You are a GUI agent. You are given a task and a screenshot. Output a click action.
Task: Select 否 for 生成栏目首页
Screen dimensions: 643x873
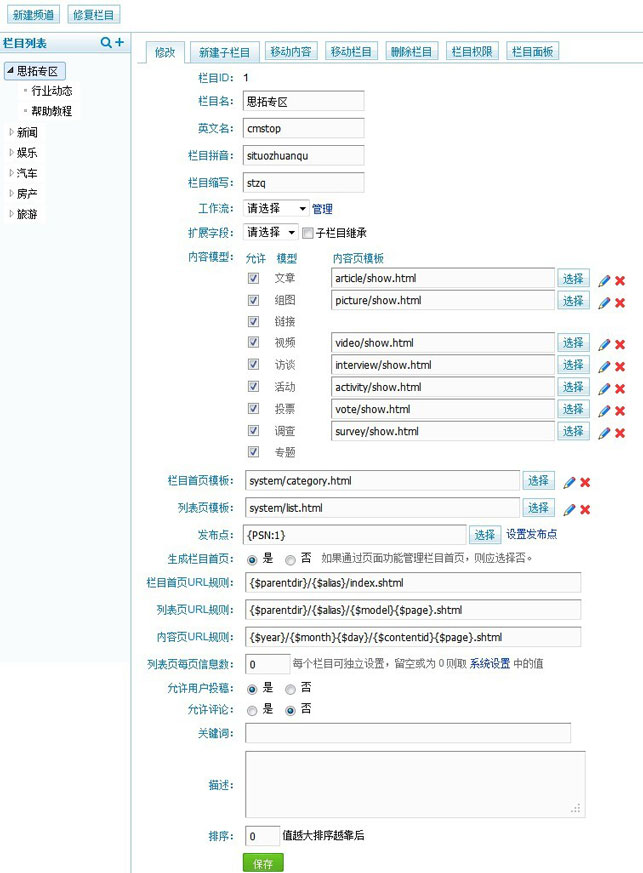click(290, 560)
